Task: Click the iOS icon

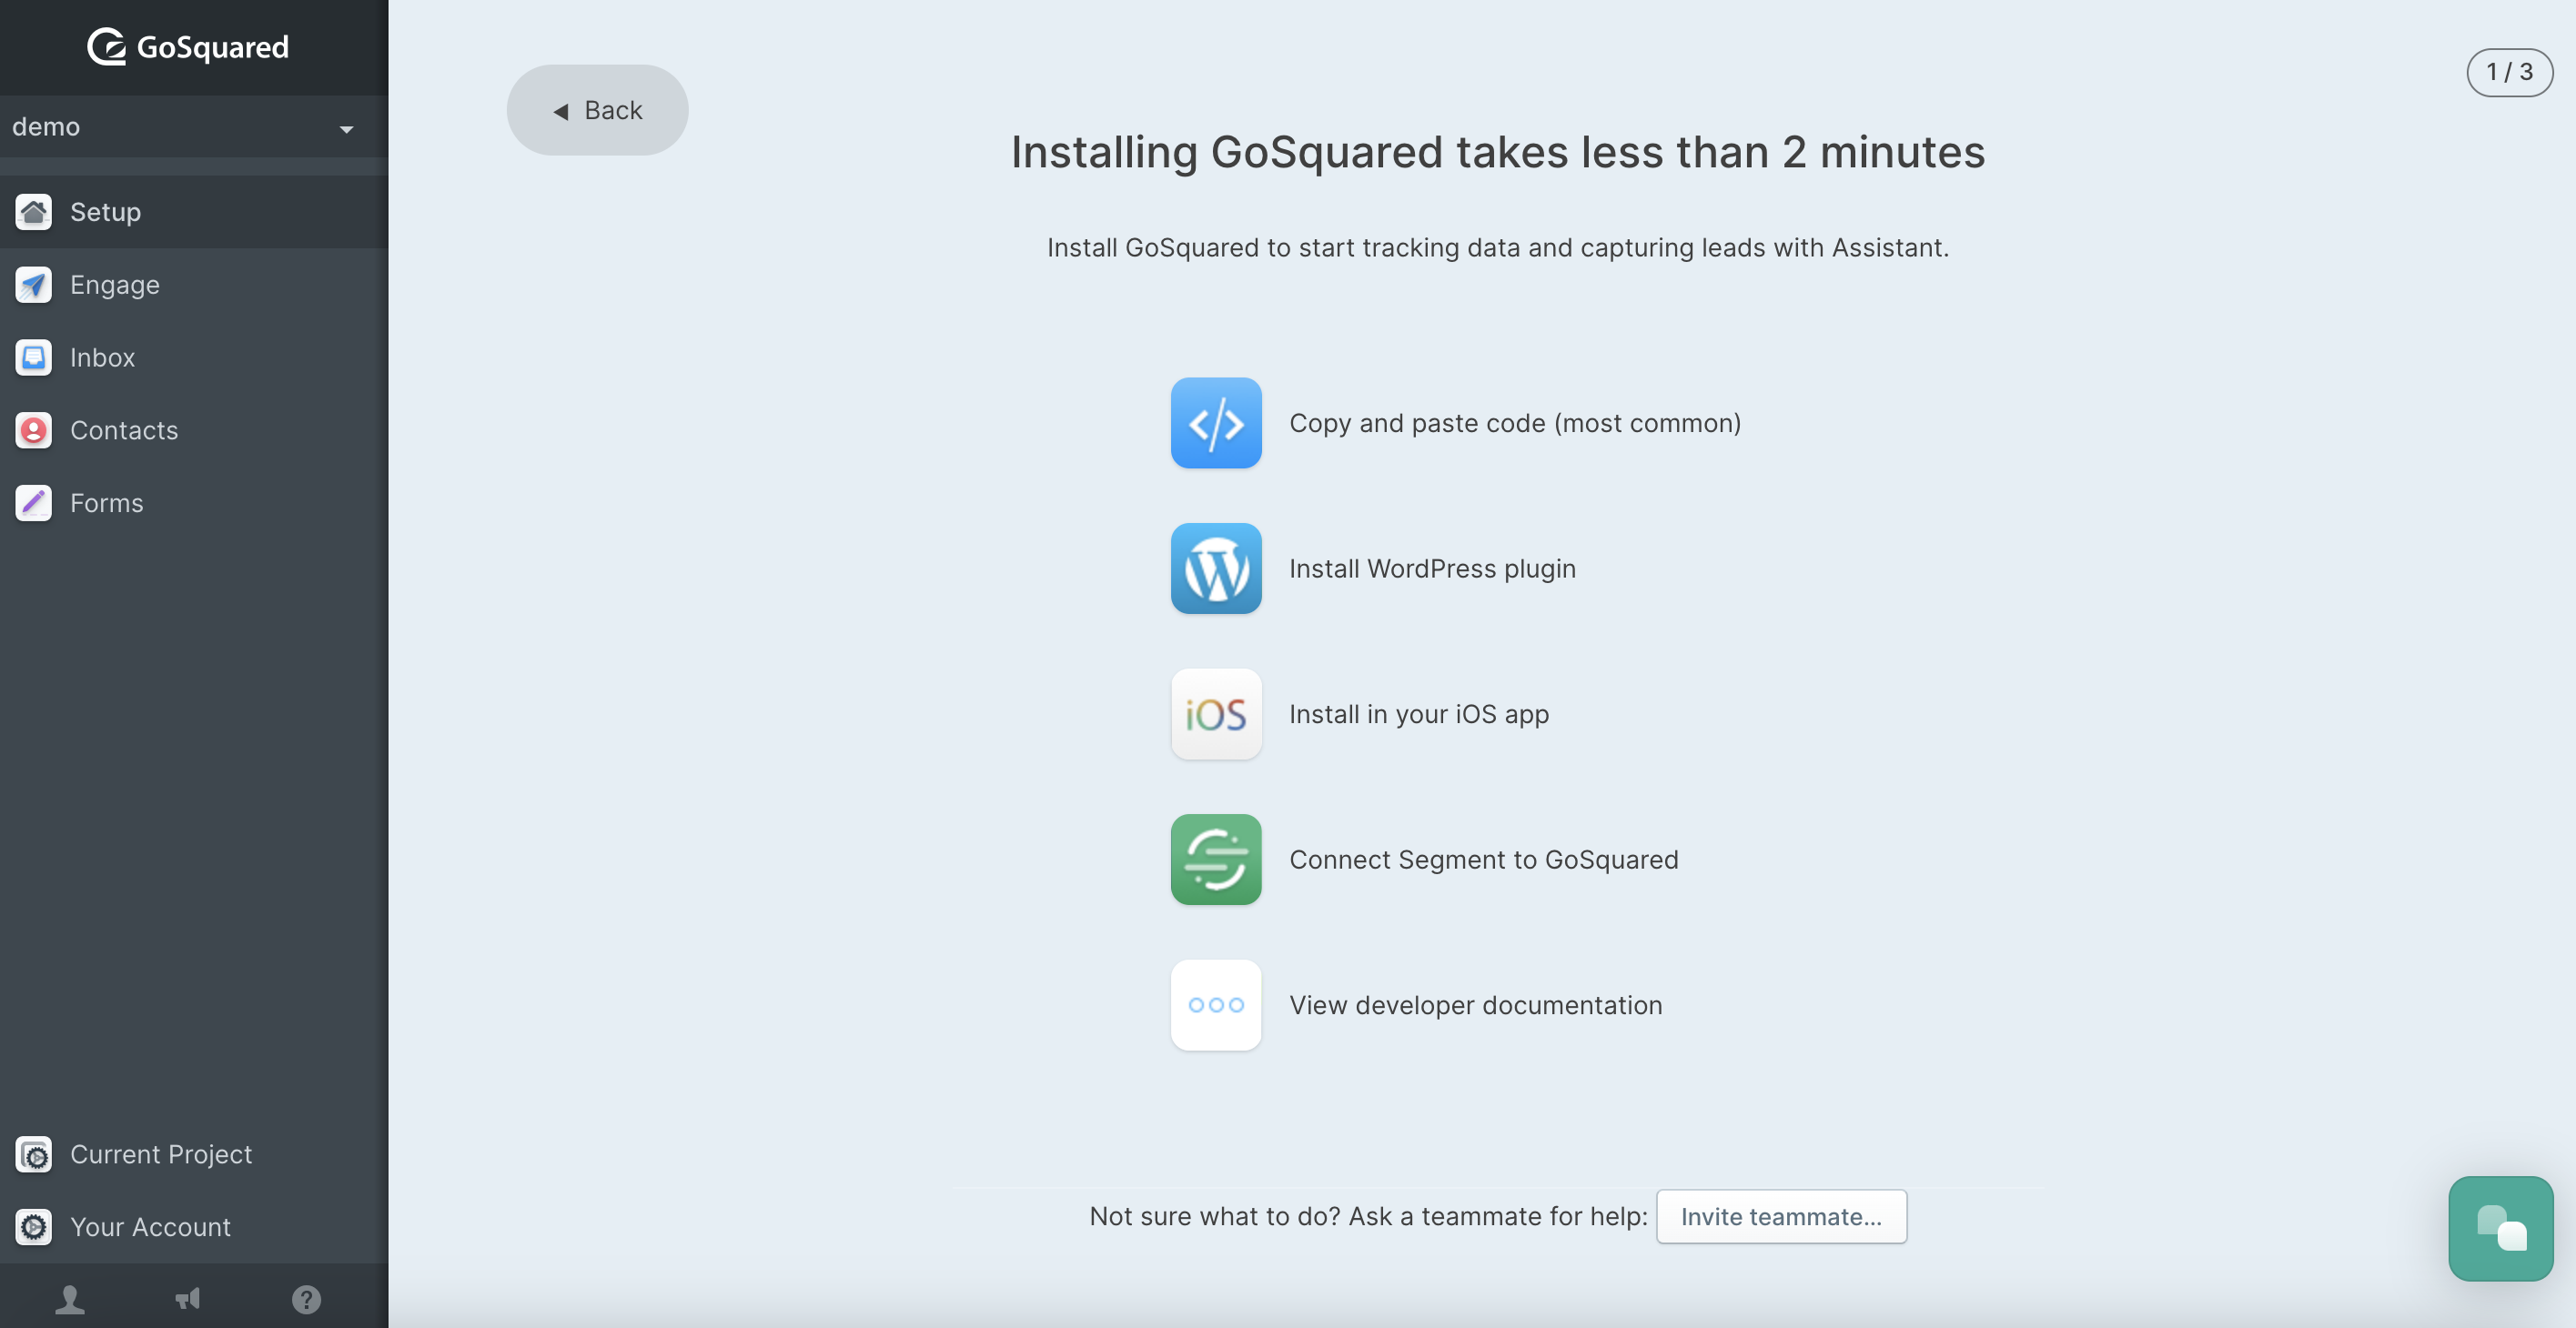Action: (1216, 714)
